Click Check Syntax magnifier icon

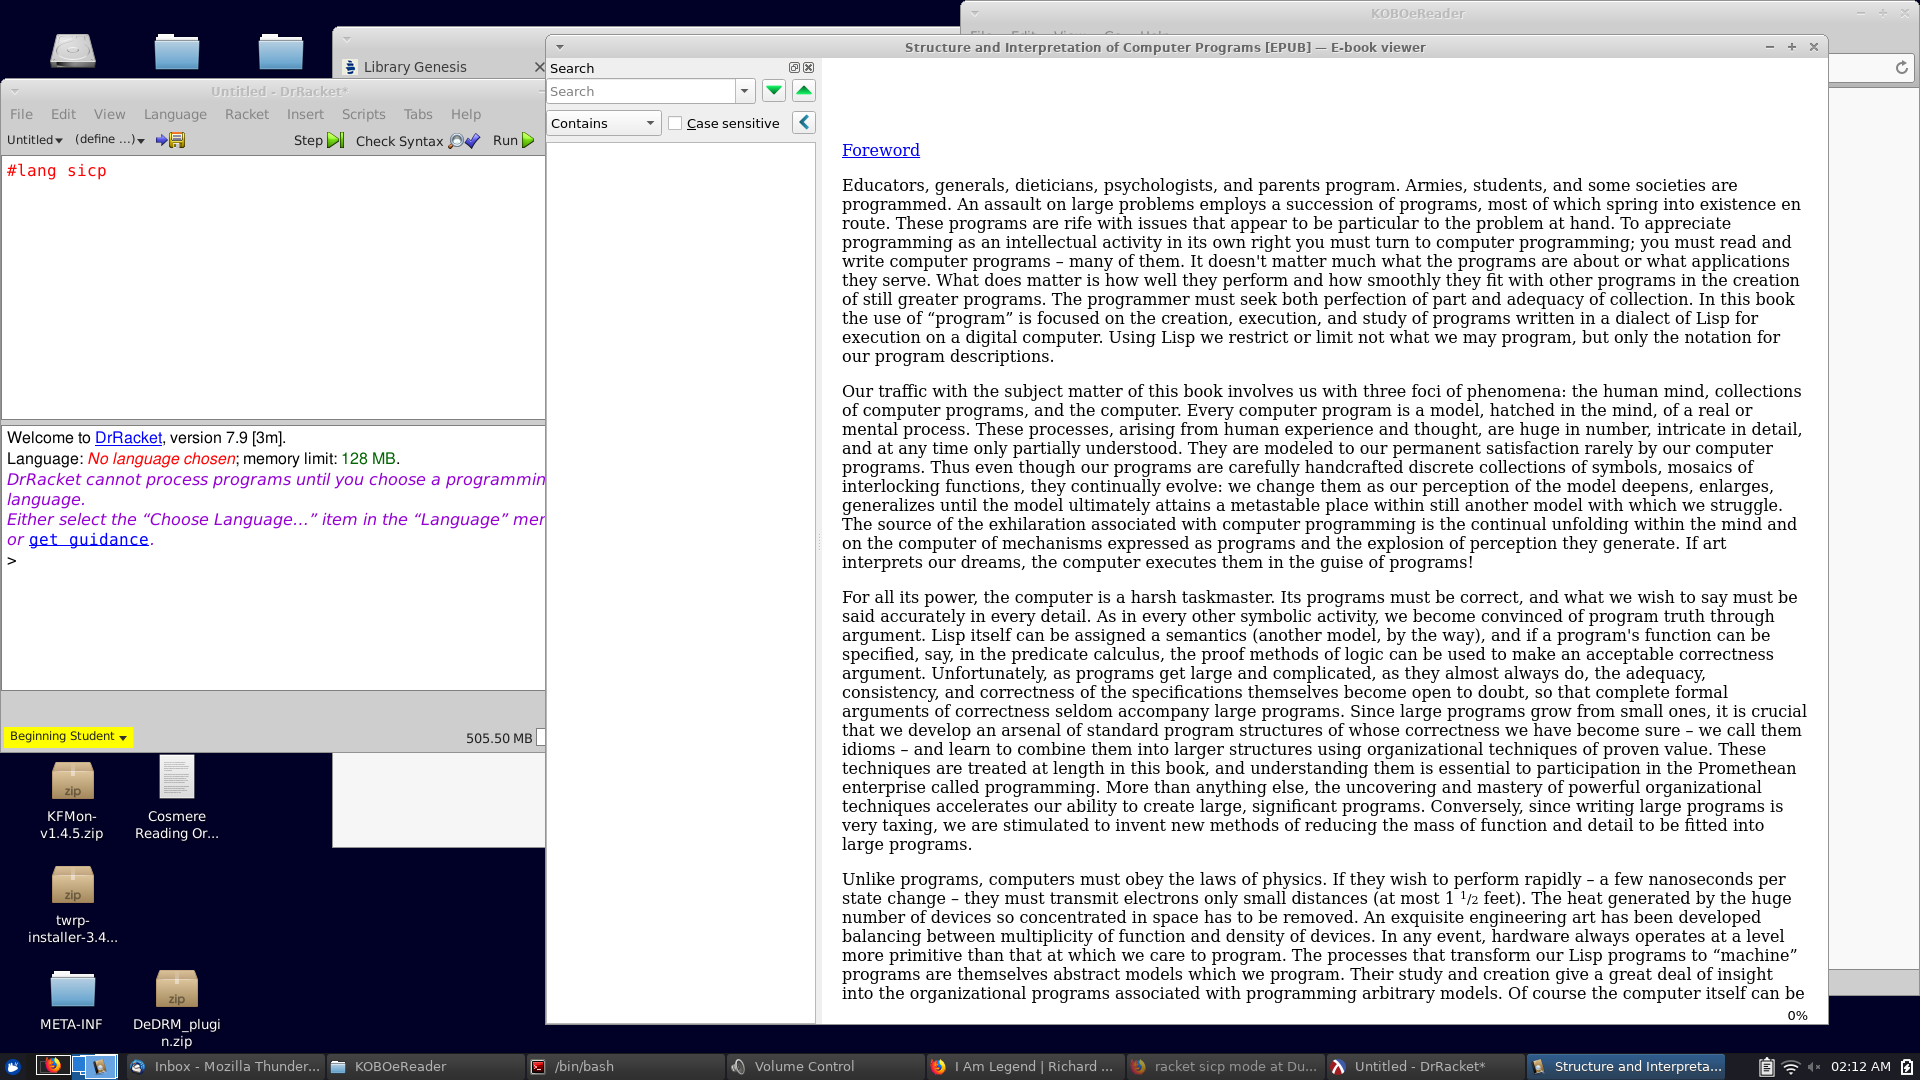[456, 141]
